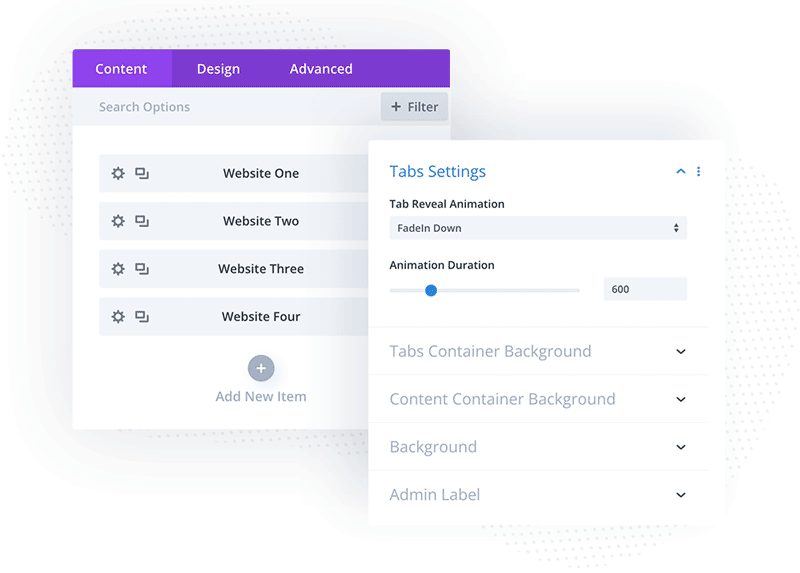Click the Tab Reveal Animation label
Viewport: 800px width, 573px height.
[x=447, y=204]
